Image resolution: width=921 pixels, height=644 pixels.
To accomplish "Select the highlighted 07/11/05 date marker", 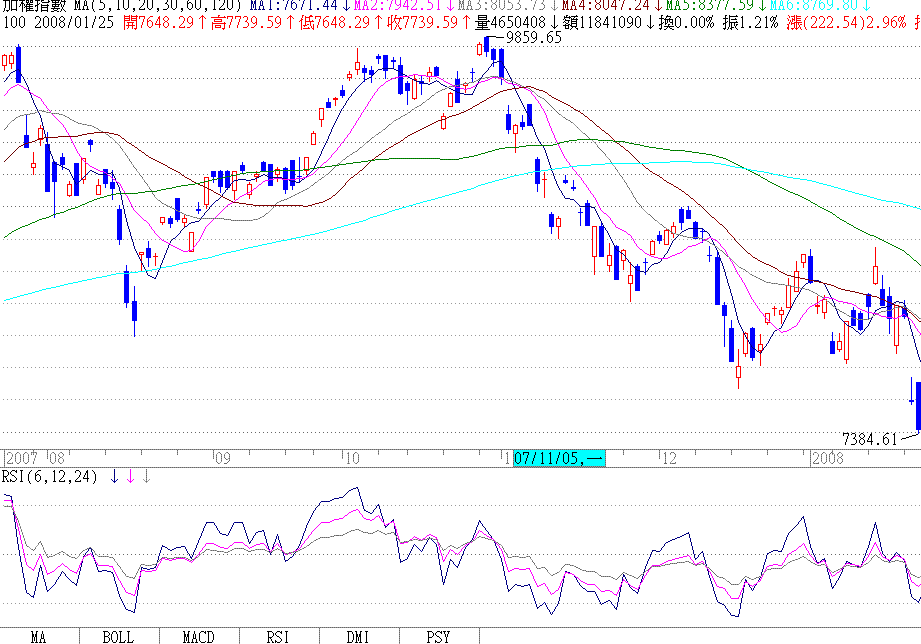I will pos(558,458).
